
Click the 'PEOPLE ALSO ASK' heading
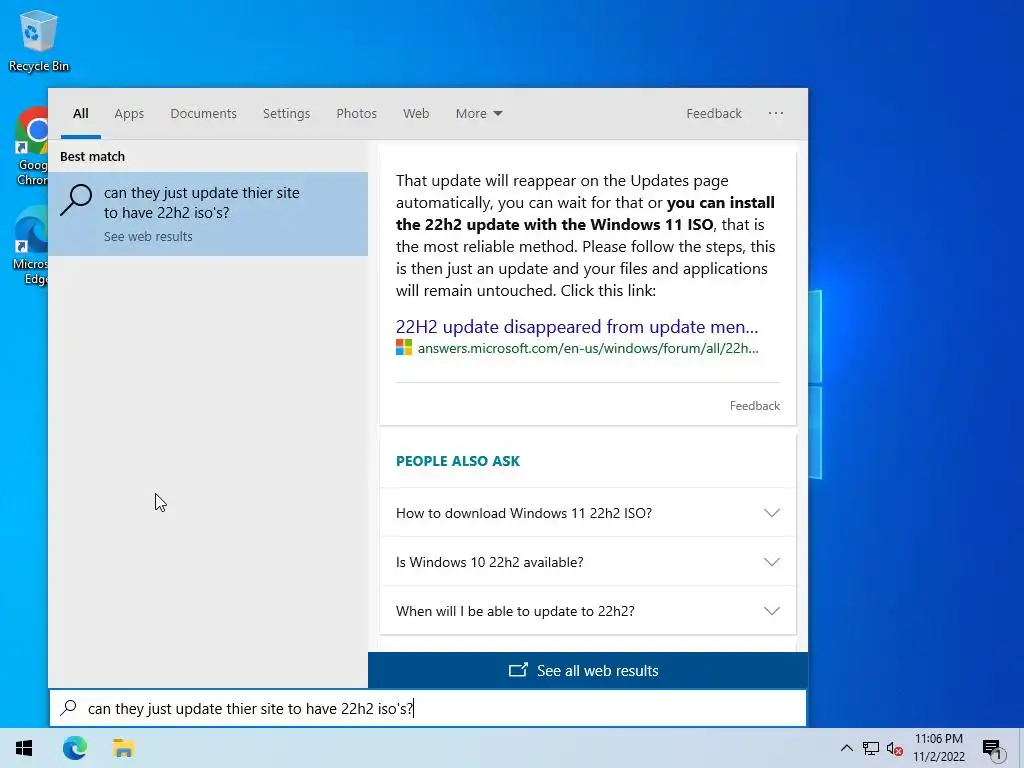(x=458, y=461)
